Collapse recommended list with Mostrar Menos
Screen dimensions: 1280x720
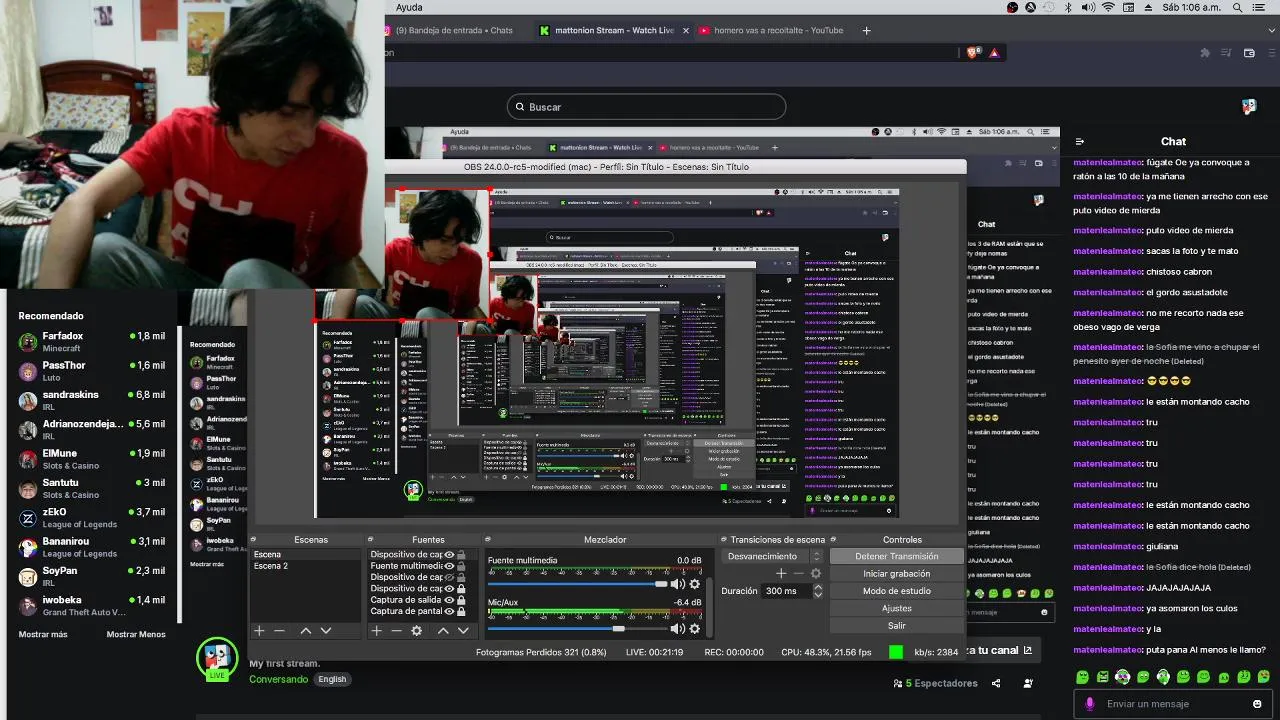[136, 634]
